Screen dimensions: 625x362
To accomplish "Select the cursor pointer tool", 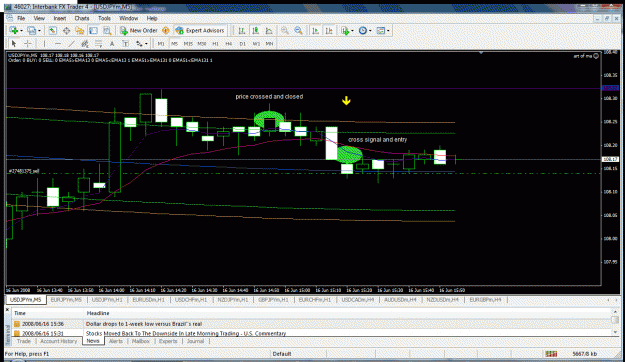I will [14, 43].
